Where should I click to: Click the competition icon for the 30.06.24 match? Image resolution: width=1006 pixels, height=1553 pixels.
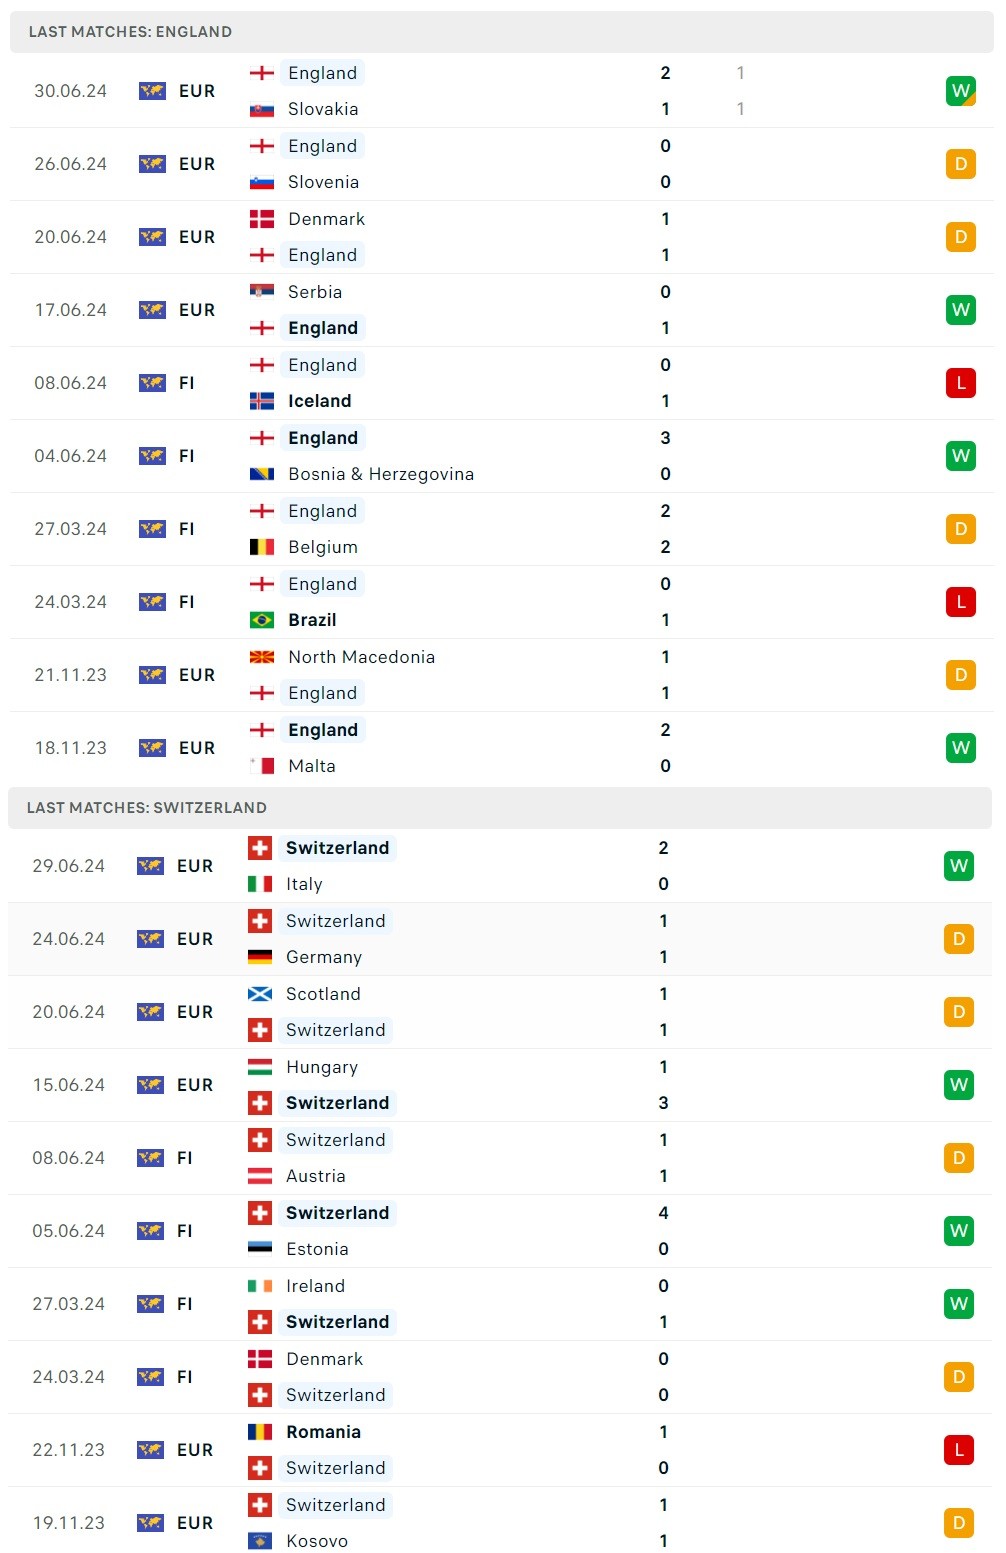[x=152, y=91]
